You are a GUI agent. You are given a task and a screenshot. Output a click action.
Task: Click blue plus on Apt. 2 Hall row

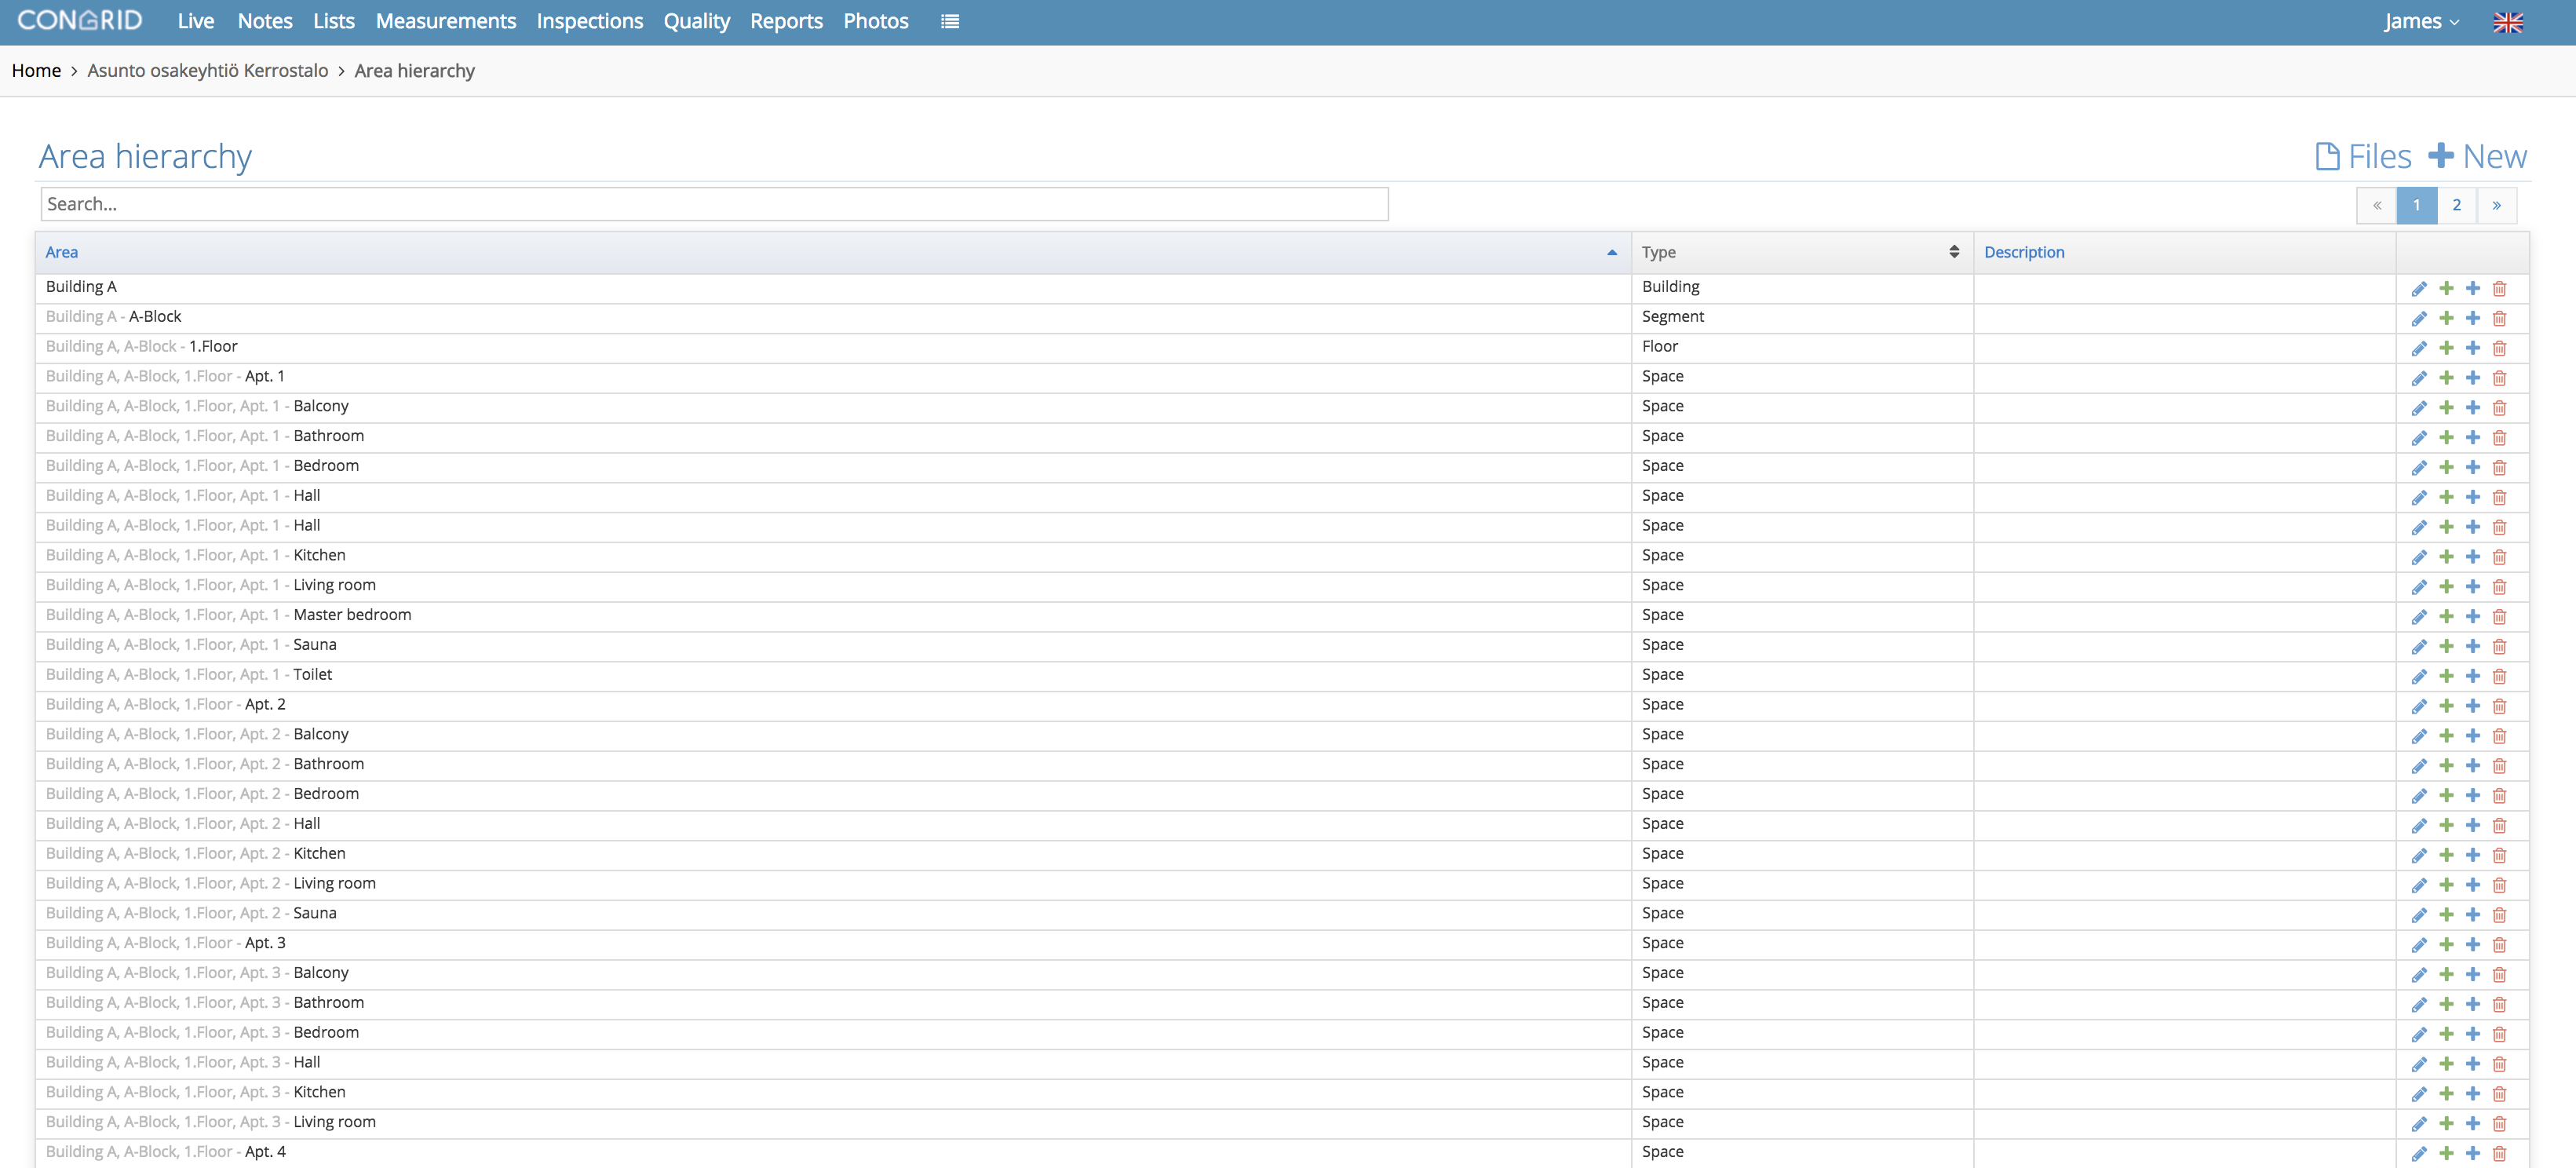[x=2472, y=826]
